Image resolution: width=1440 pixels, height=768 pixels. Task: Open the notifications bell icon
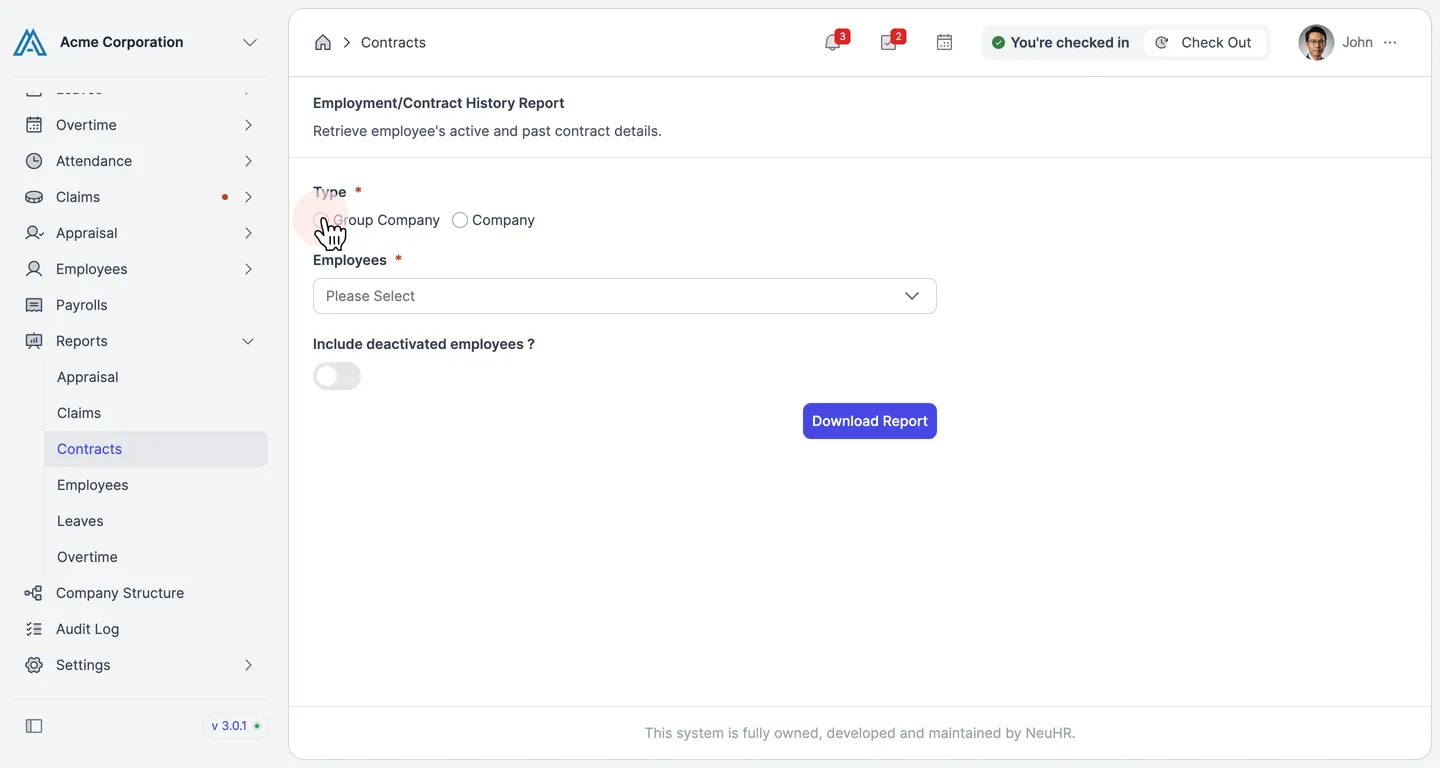832,42
